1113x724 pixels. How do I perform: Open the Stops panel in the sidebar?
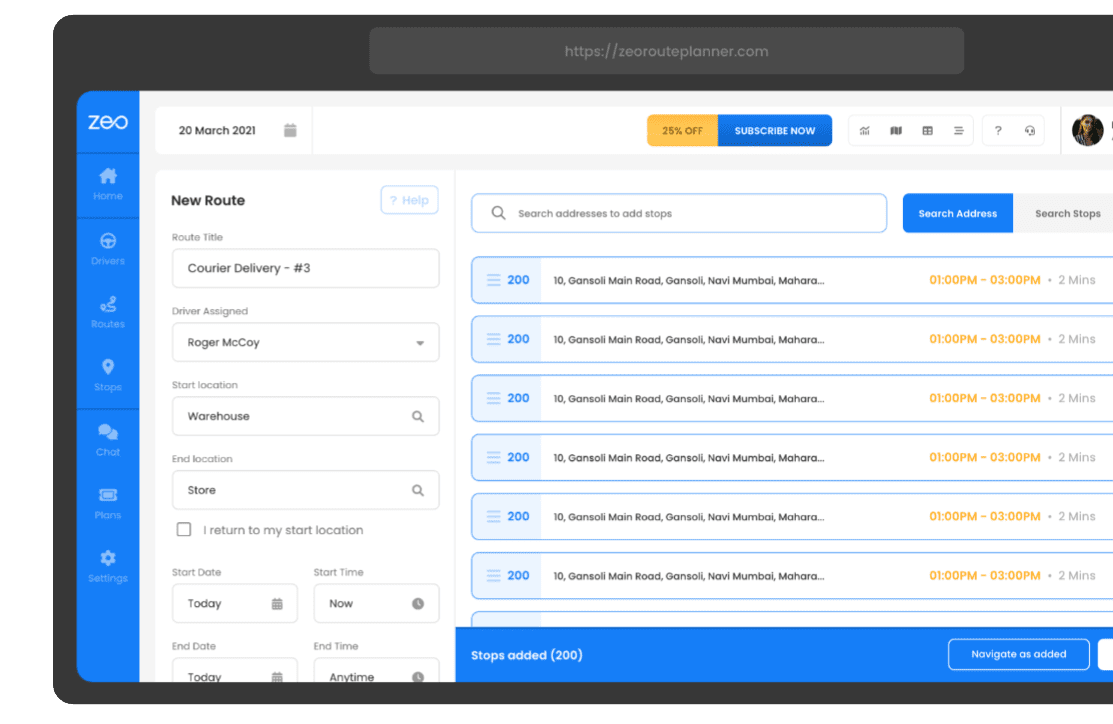[x=107, y=373]
